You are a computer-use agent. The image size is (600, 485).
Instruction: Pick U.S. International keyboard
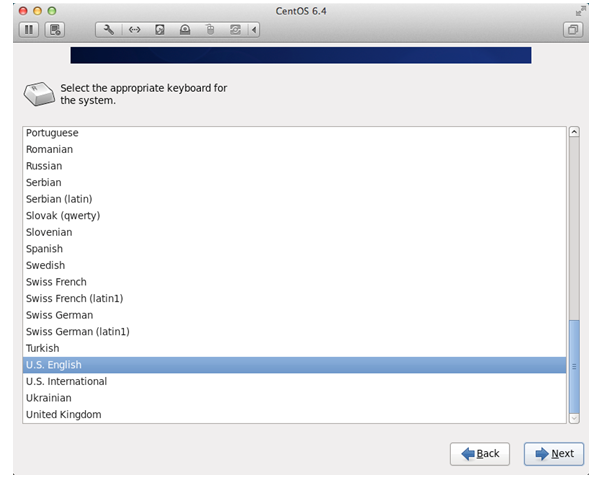[x=66, y=381]
